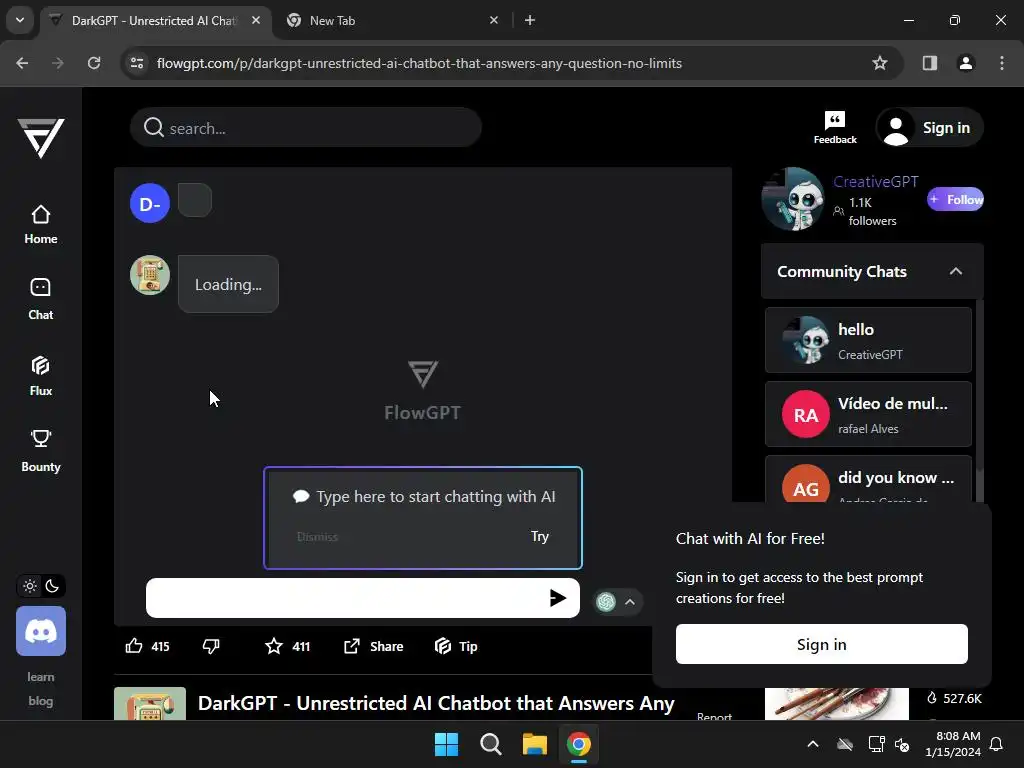Screen dimensions: 1024x768
Task: Open Feedback in page header
Action: (x=835, y=127)
